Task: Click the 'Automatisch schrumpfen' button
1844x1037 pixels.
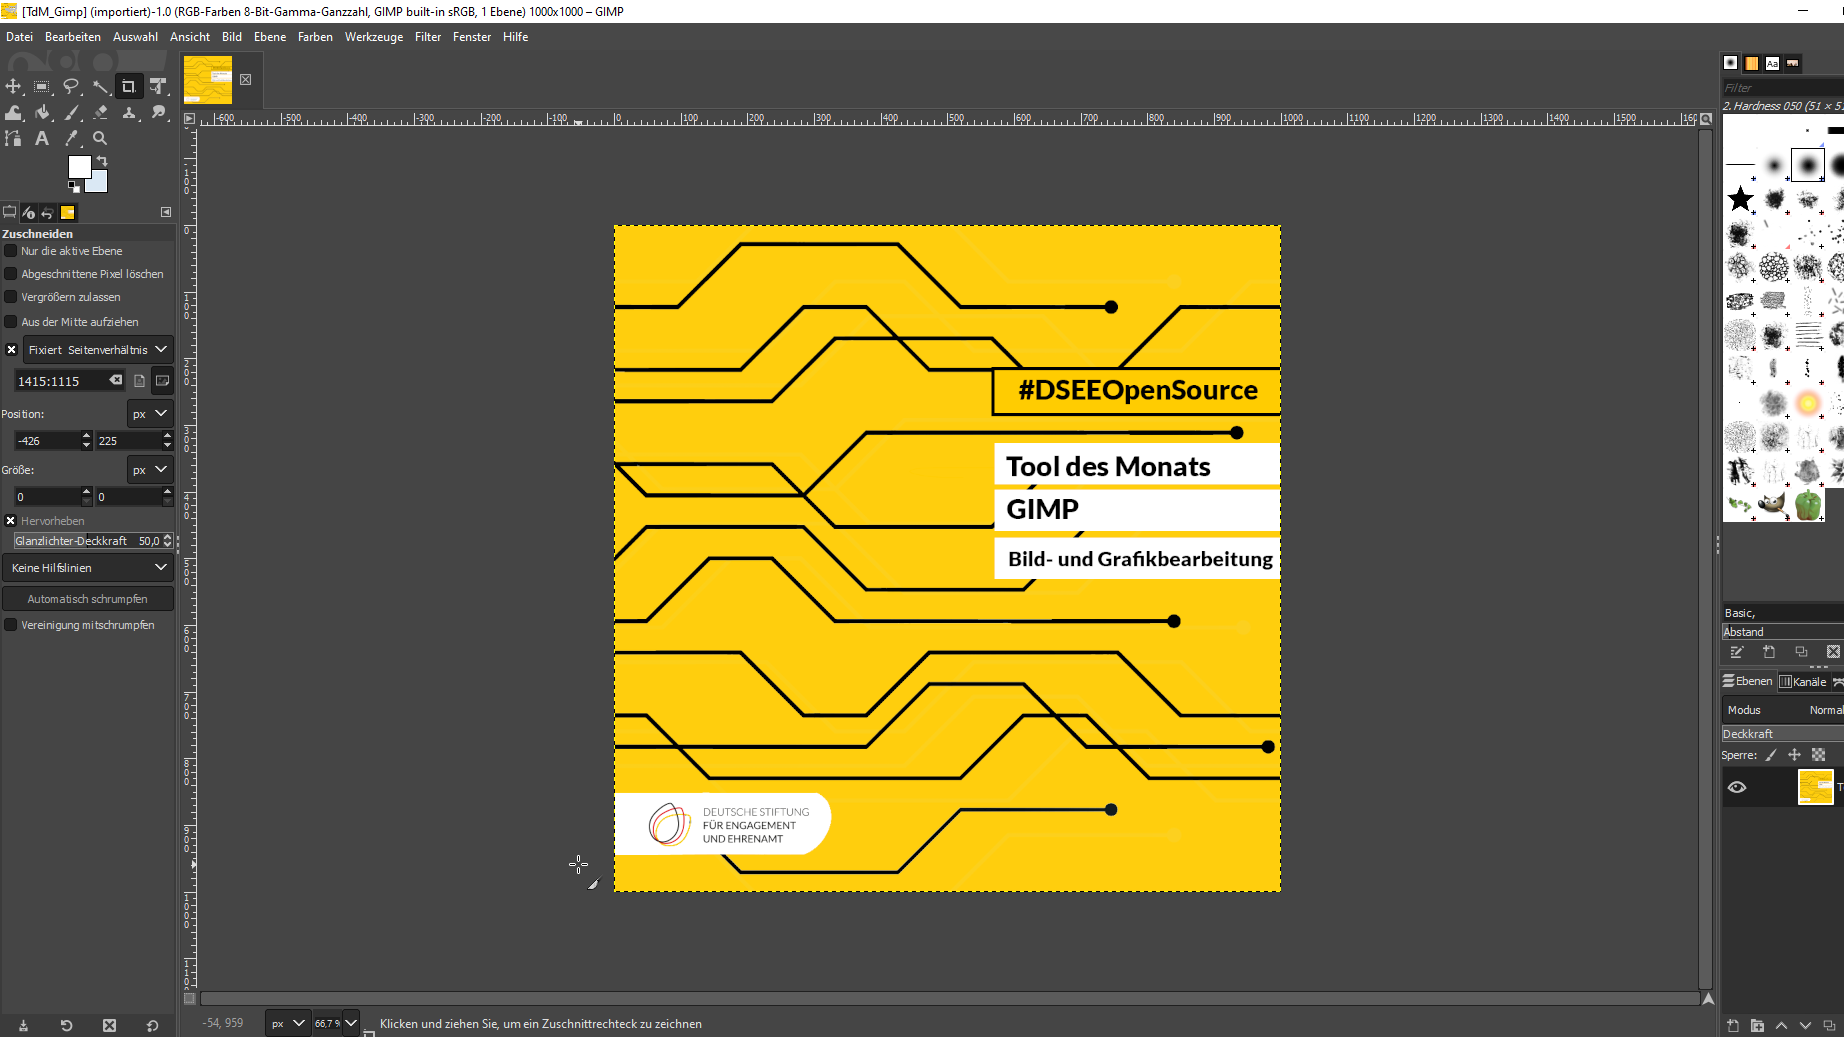Action: (88, 599)
